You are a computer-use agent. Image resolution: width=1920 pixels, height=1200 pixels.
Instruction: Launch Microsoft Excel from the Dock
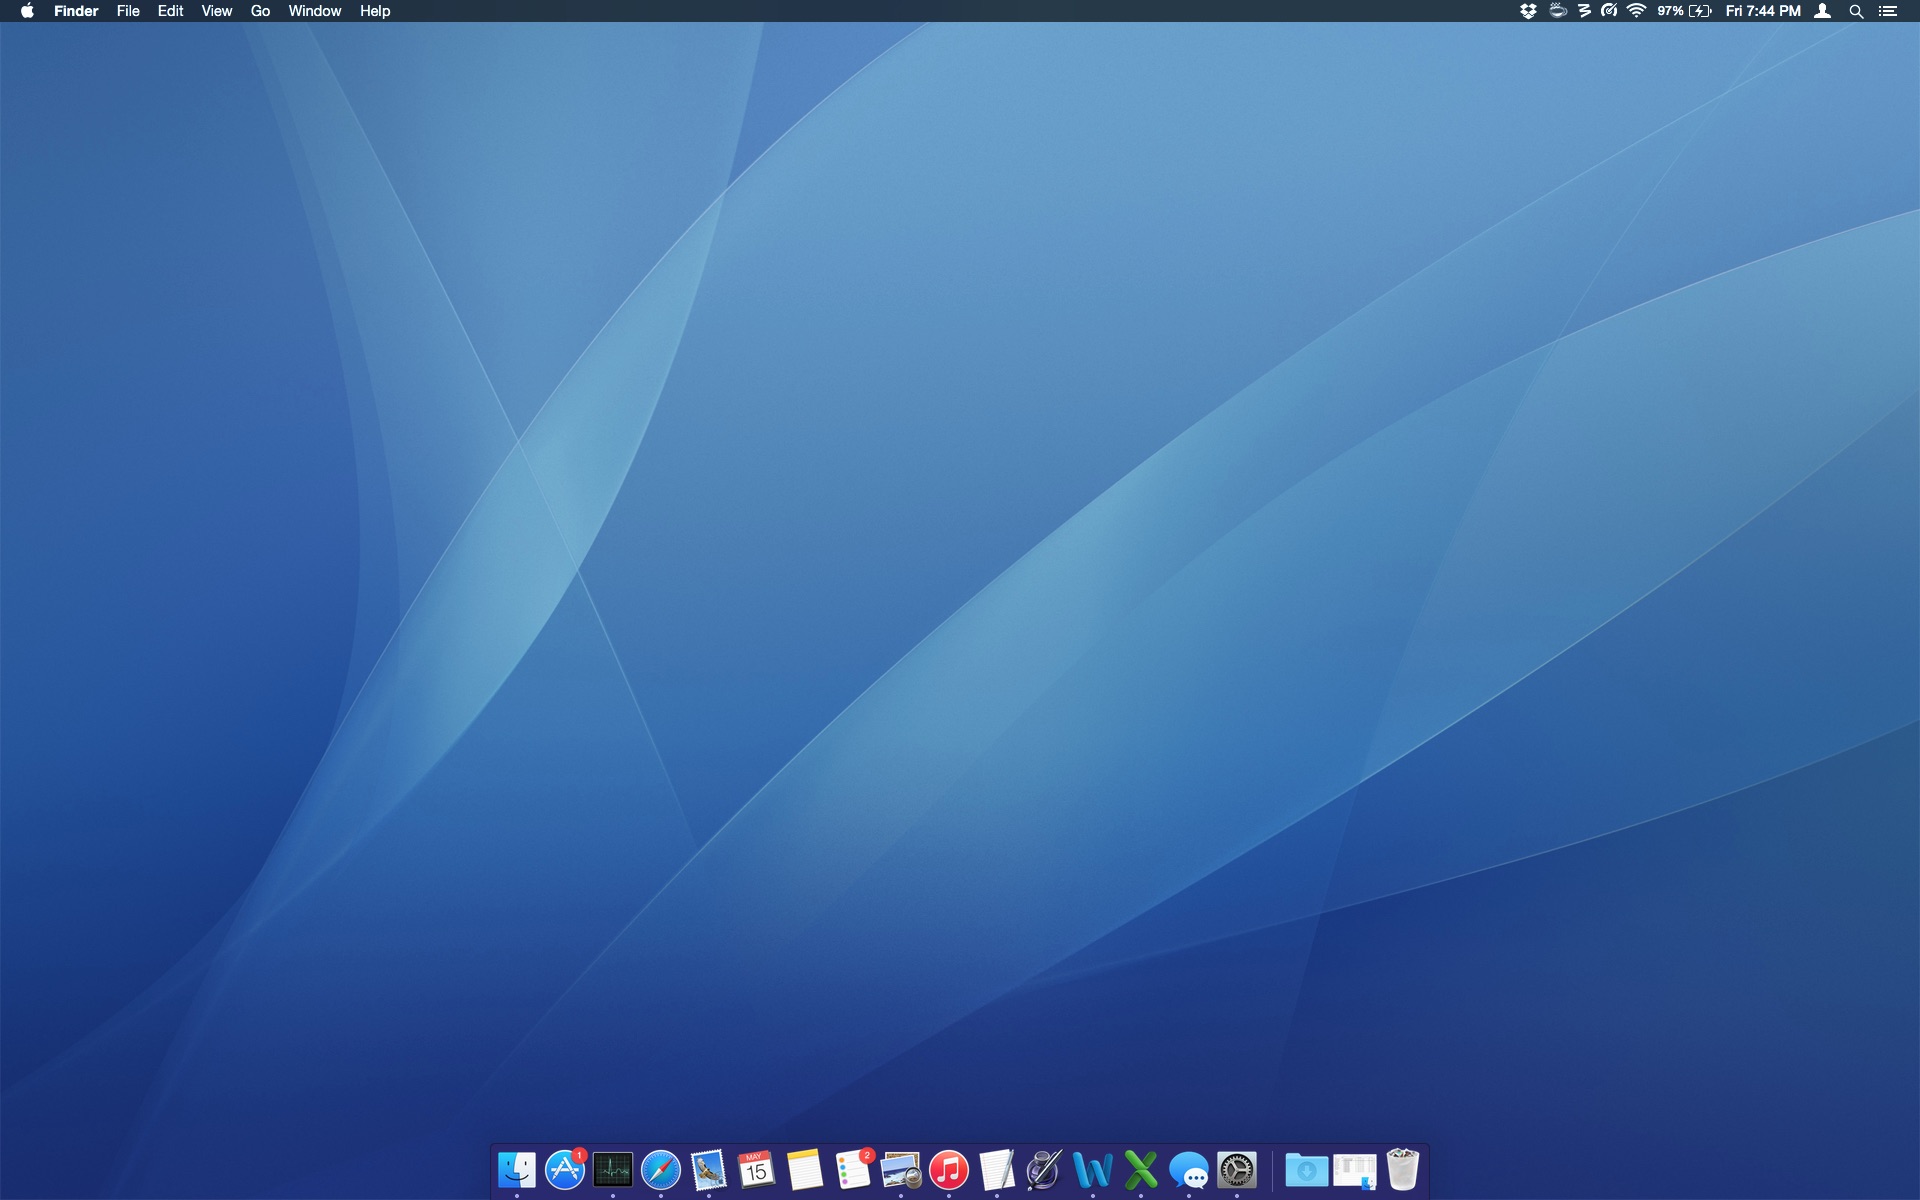(1141, 1169)
